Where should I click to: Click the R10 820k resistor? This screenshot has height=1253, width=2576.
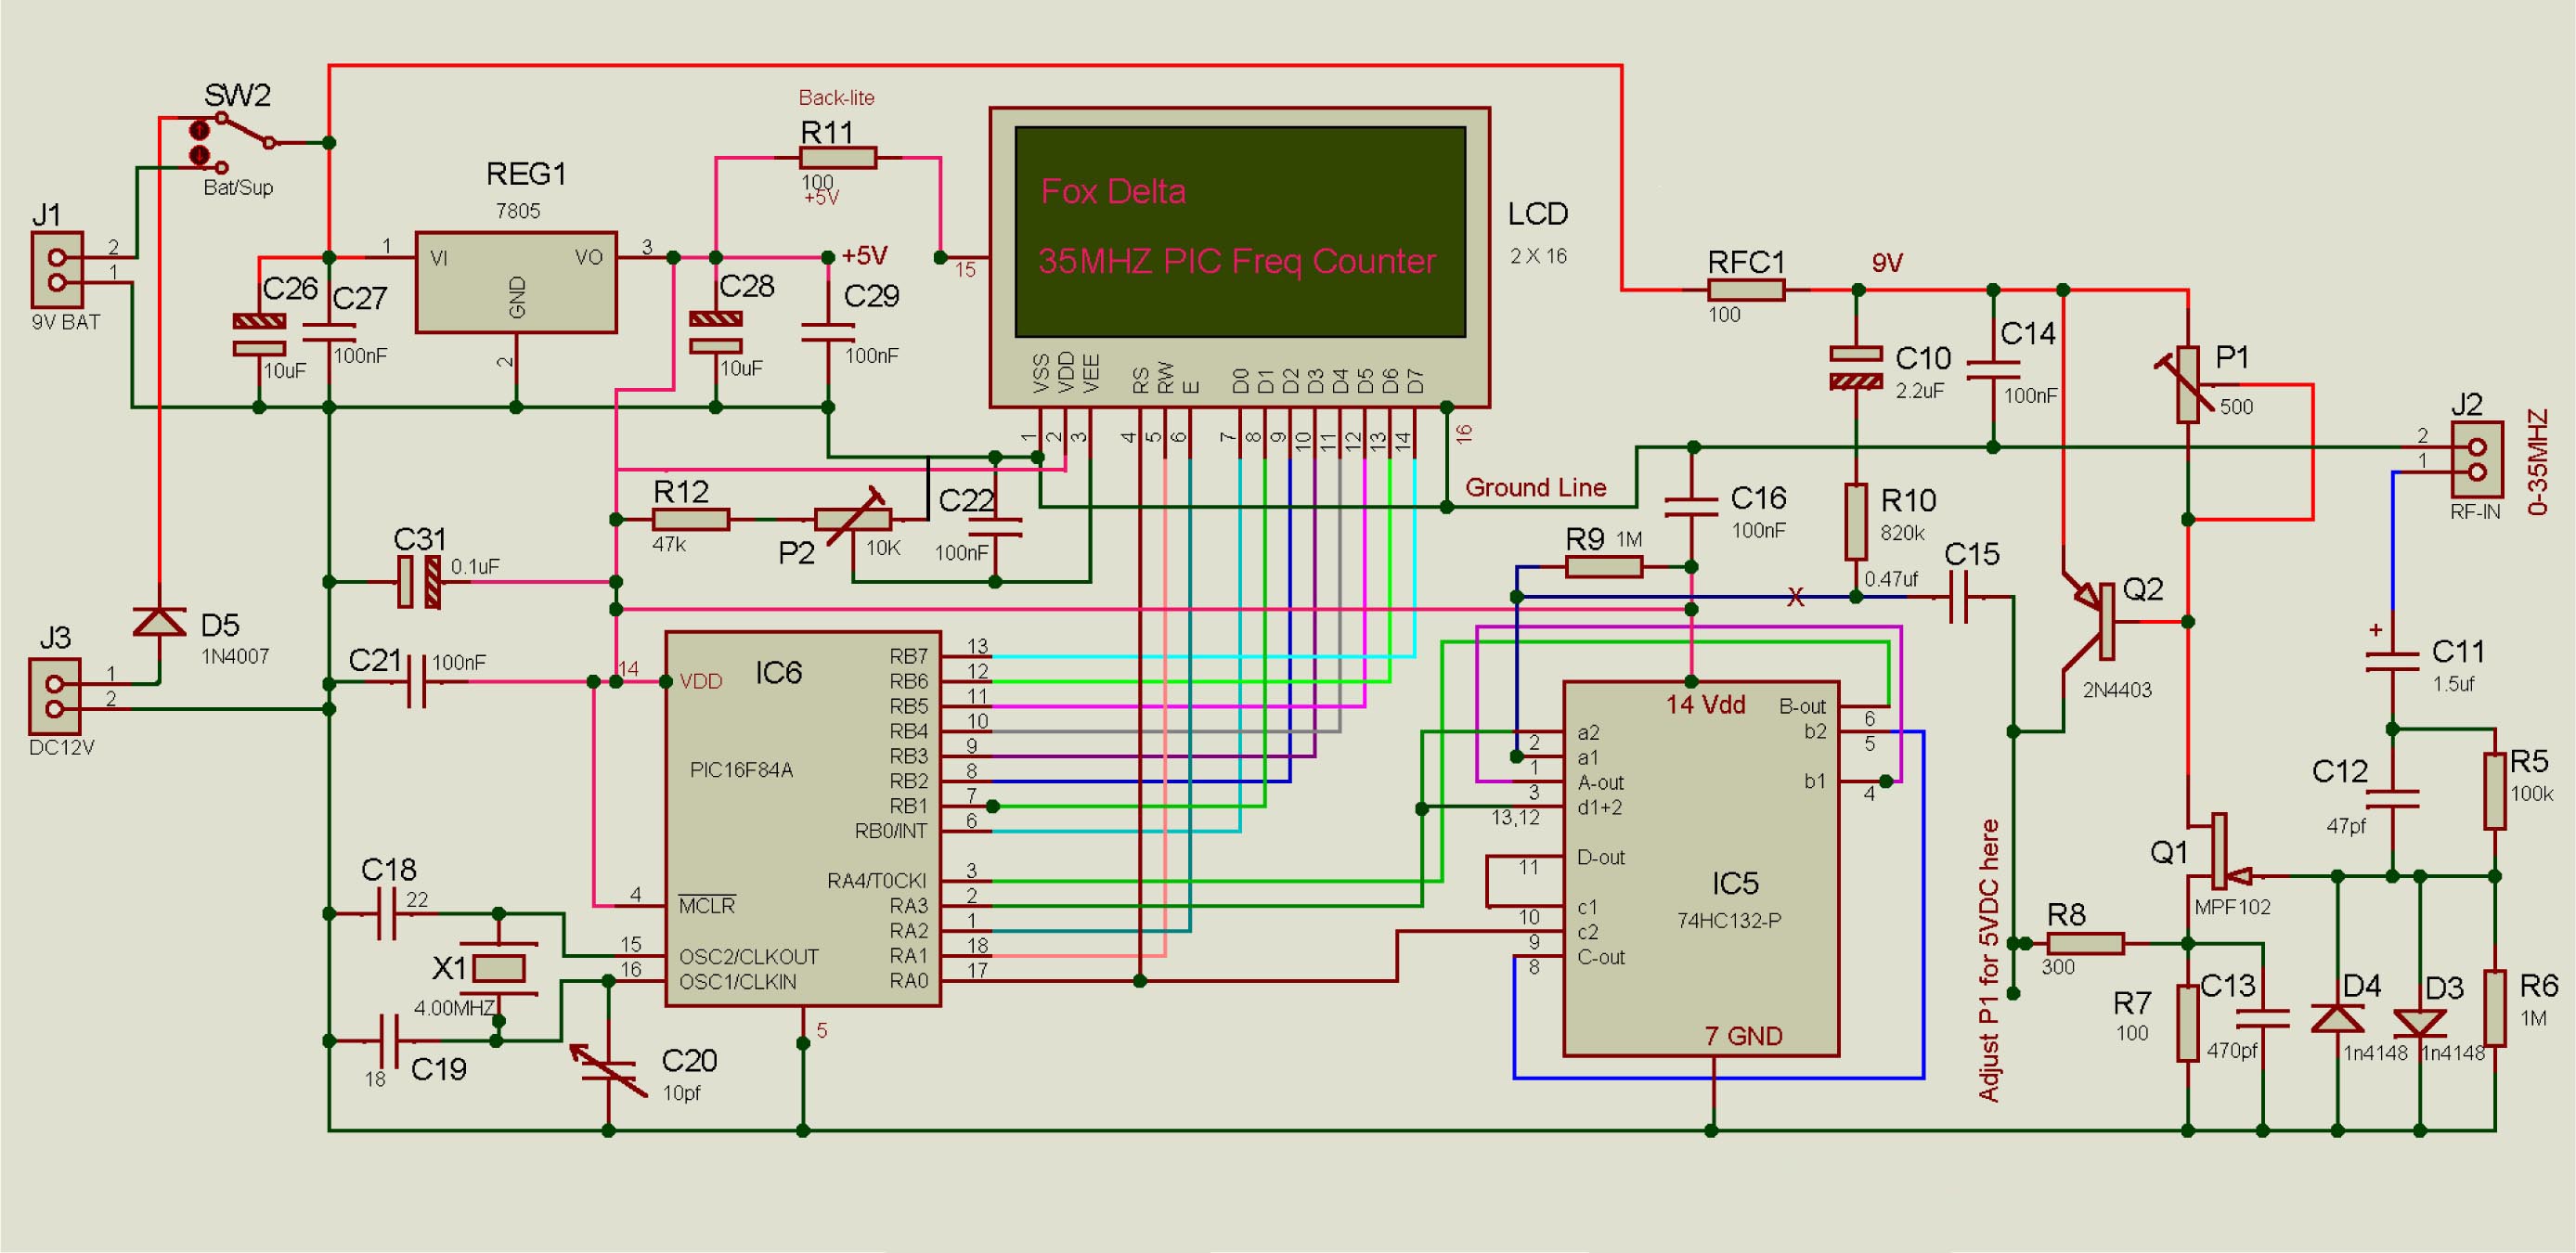click(x=1856, y=521)
